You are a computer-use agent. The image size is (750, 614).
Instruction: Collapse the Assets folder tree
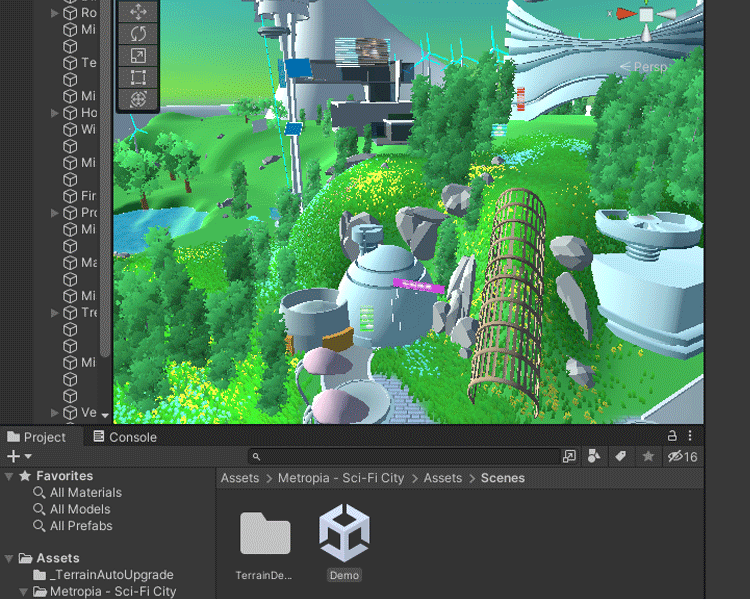point(9,559)
